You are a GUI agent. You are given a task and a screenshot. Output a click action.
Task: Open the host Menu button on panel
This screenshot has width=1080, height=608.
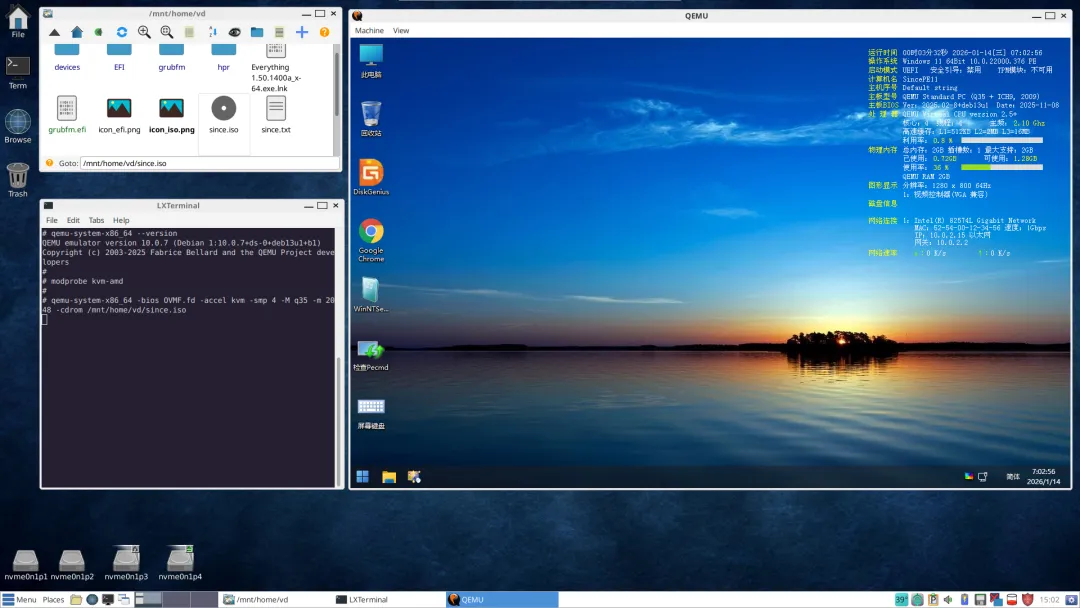point(19,600)
